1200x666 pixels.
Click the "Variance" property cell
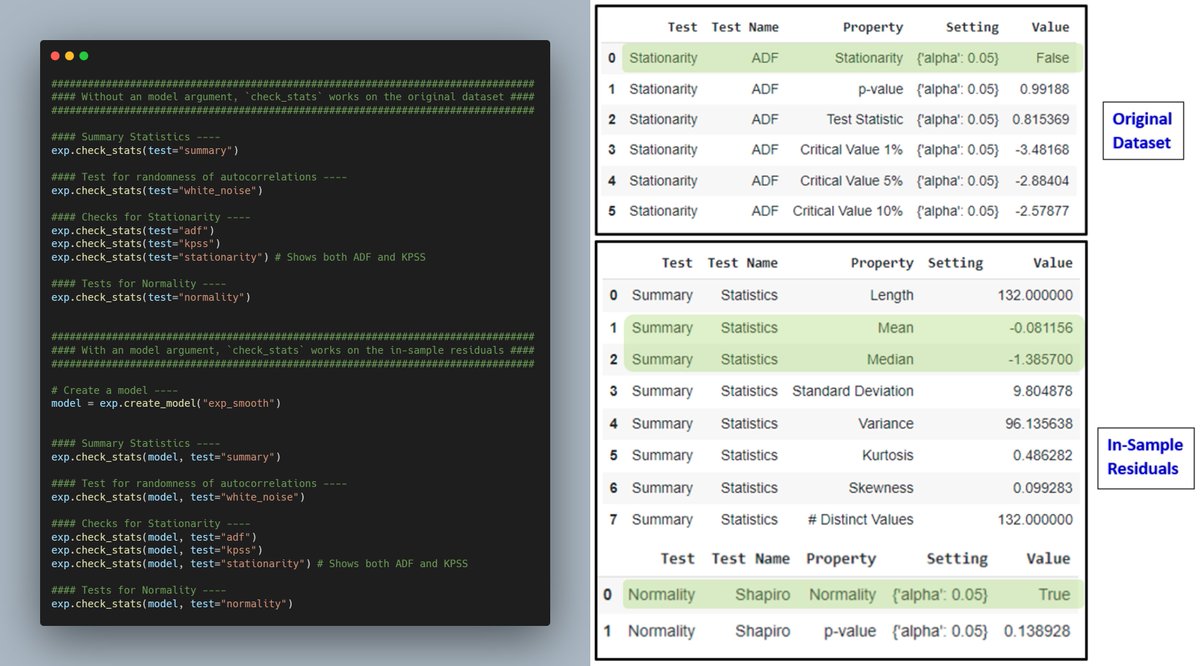point(885,423)
